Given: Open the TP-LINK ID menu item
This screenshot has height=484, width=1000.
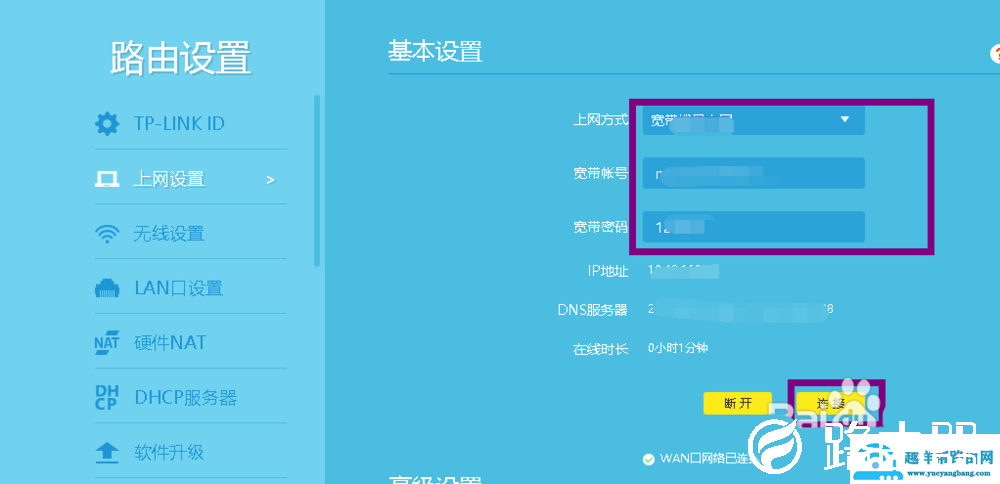Looking at the screenshot, I should (x=191, y=123).
